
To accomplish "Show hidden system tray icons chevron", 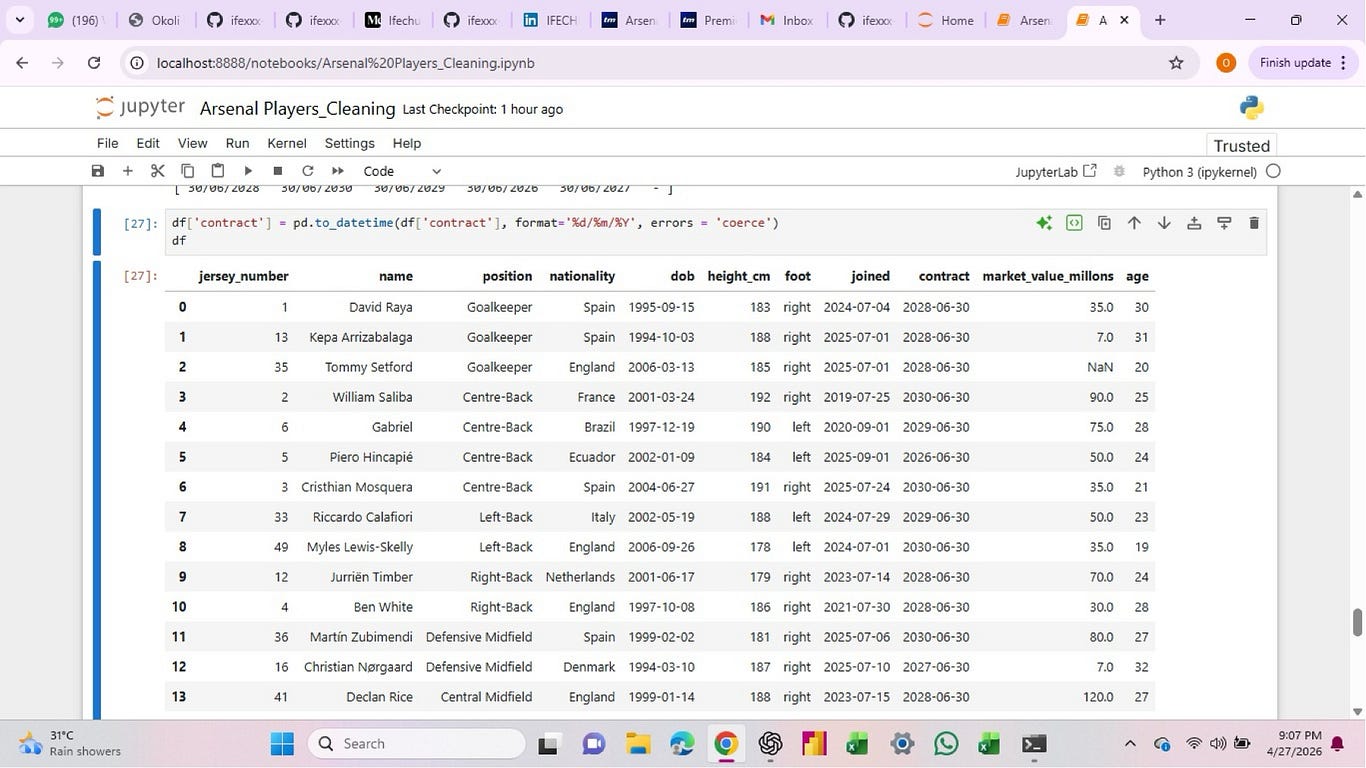I will 1130,744.
